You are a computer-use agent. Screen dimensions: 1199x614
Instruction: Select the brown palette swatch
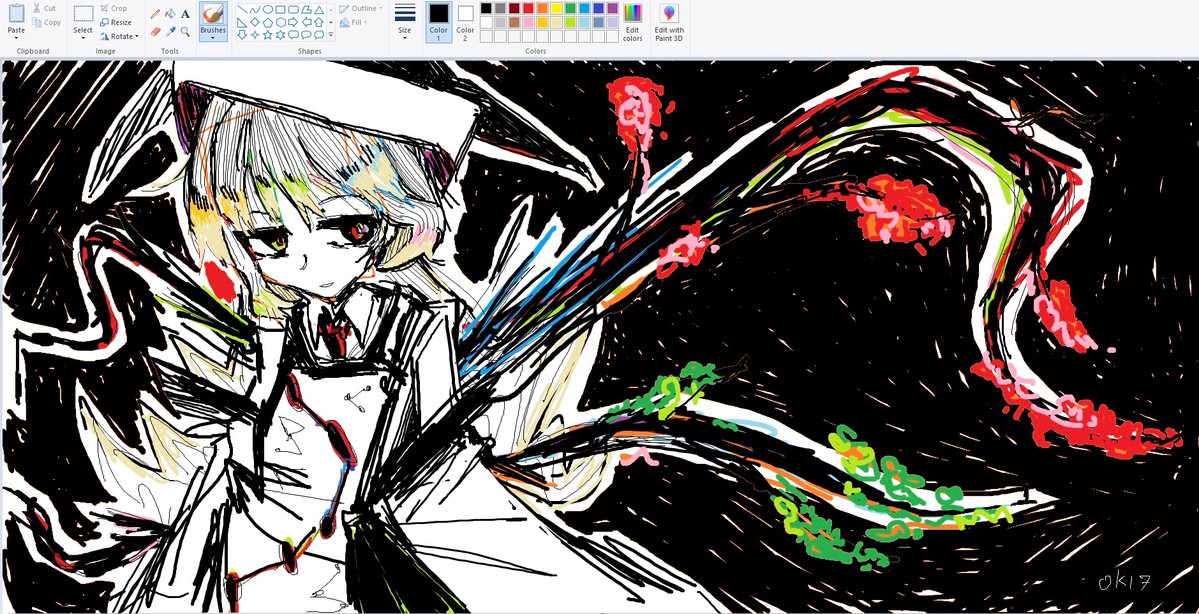[514, 22]
